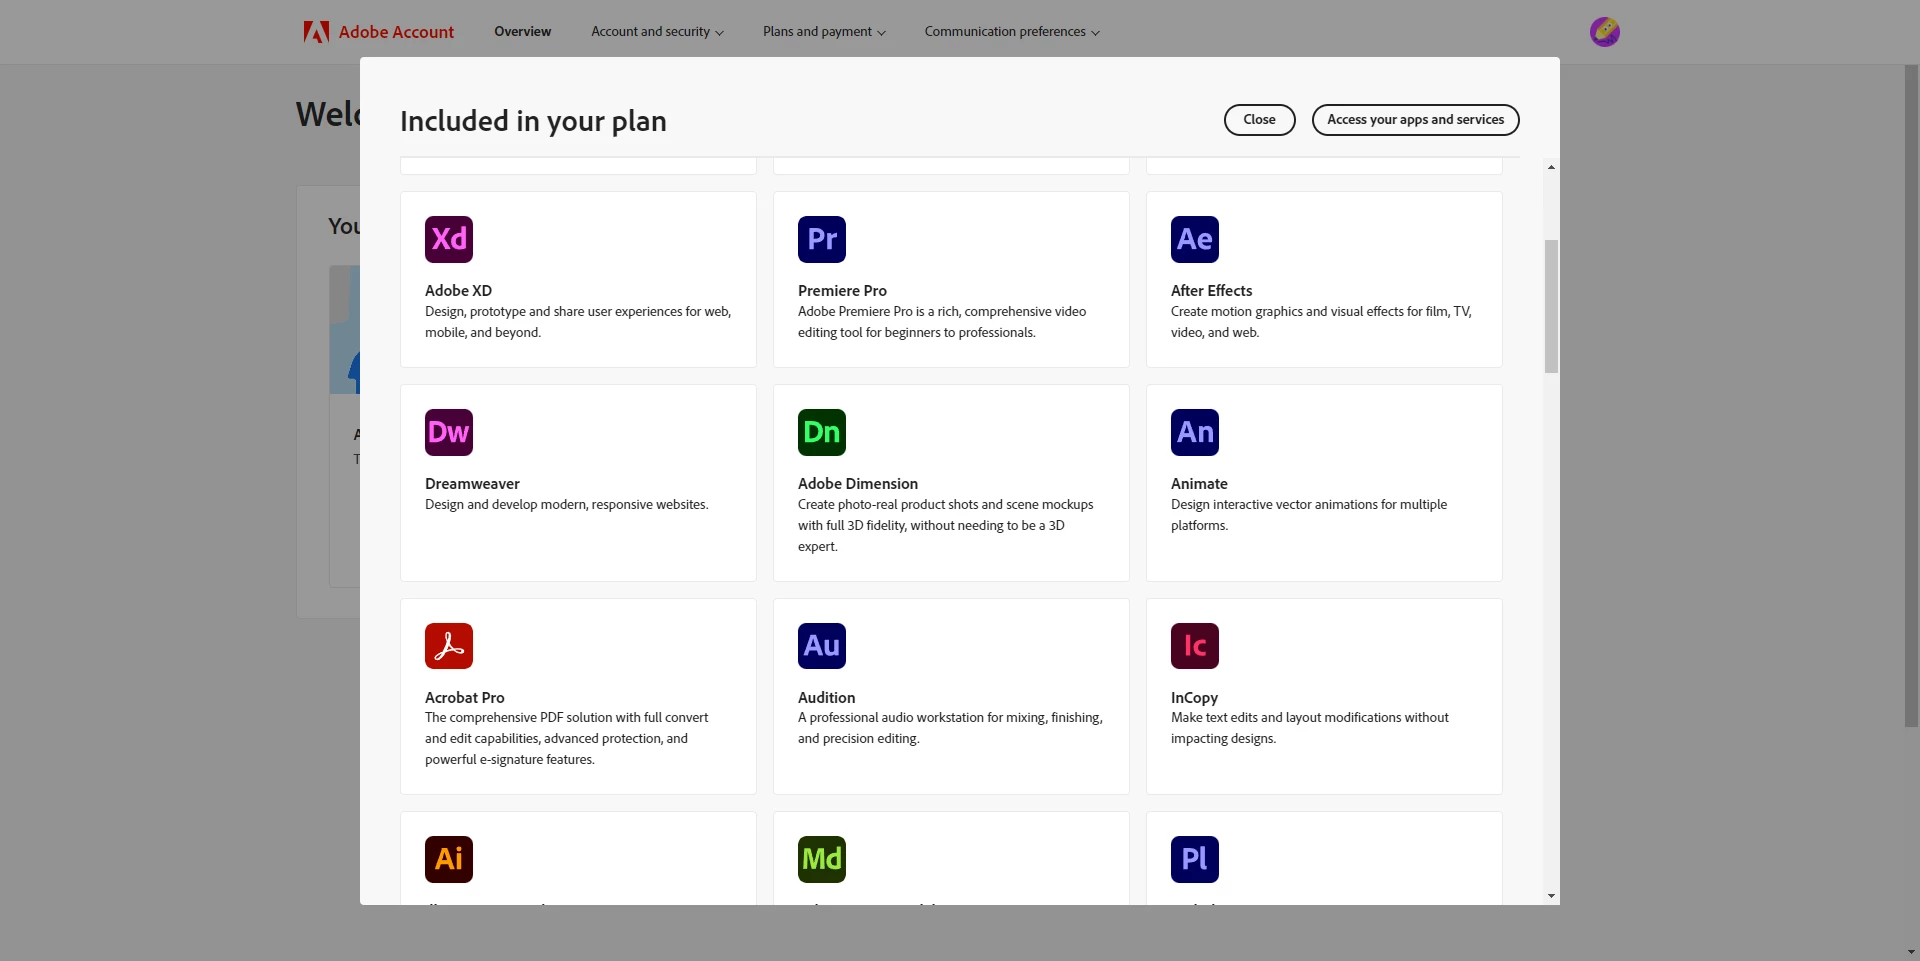Click the Adobe Dimension title text
This screenshot has width=1920, height=961.
(858, 484)
